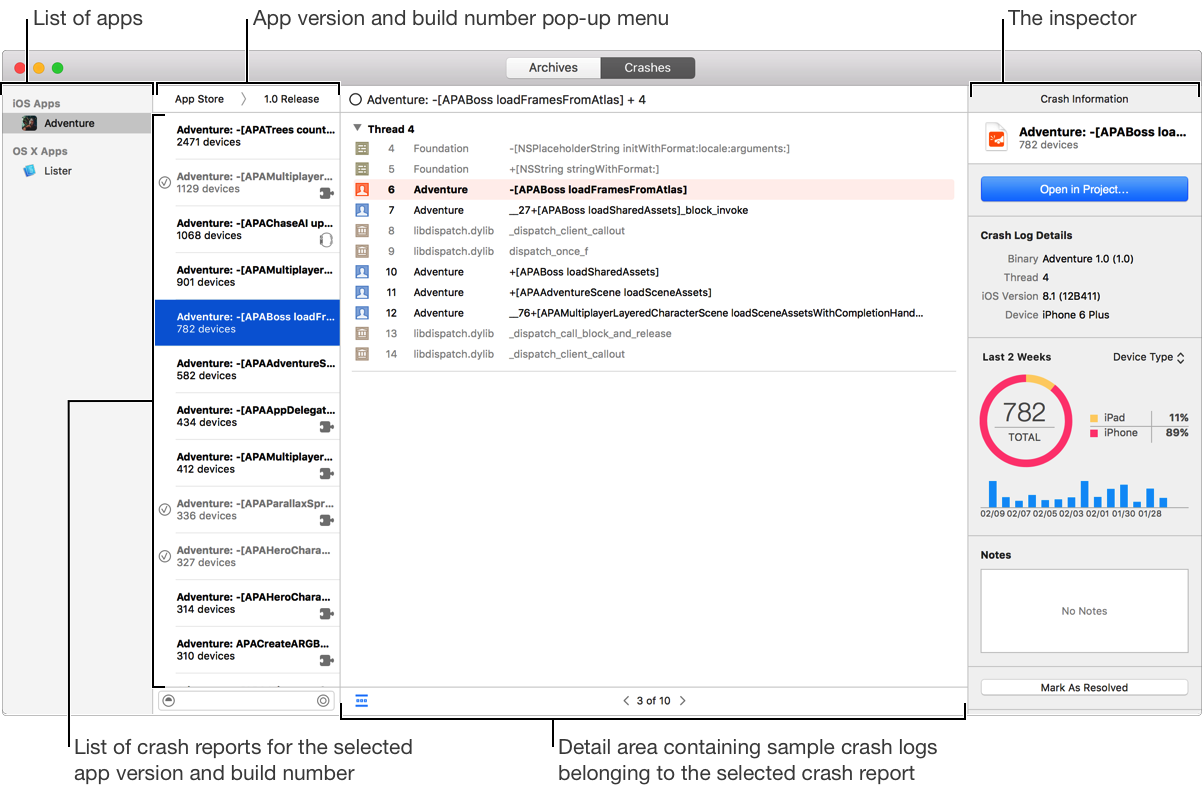
Task: Click inside the Notes text area
Action: pos(1084,611)
